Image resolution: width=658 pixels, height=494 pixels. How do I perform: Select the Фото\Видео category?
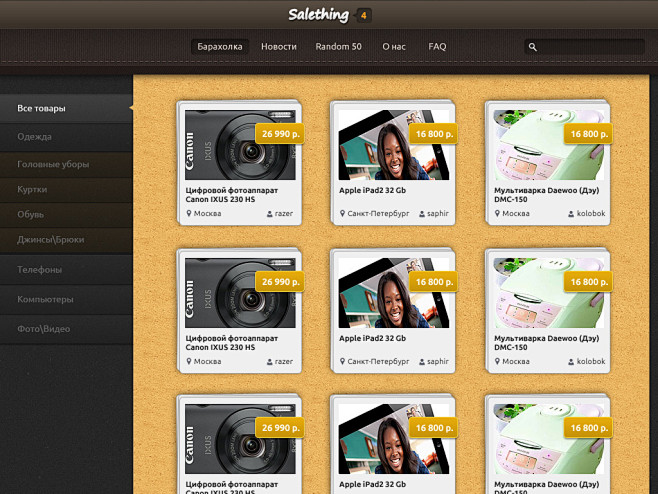click(66, 329)
